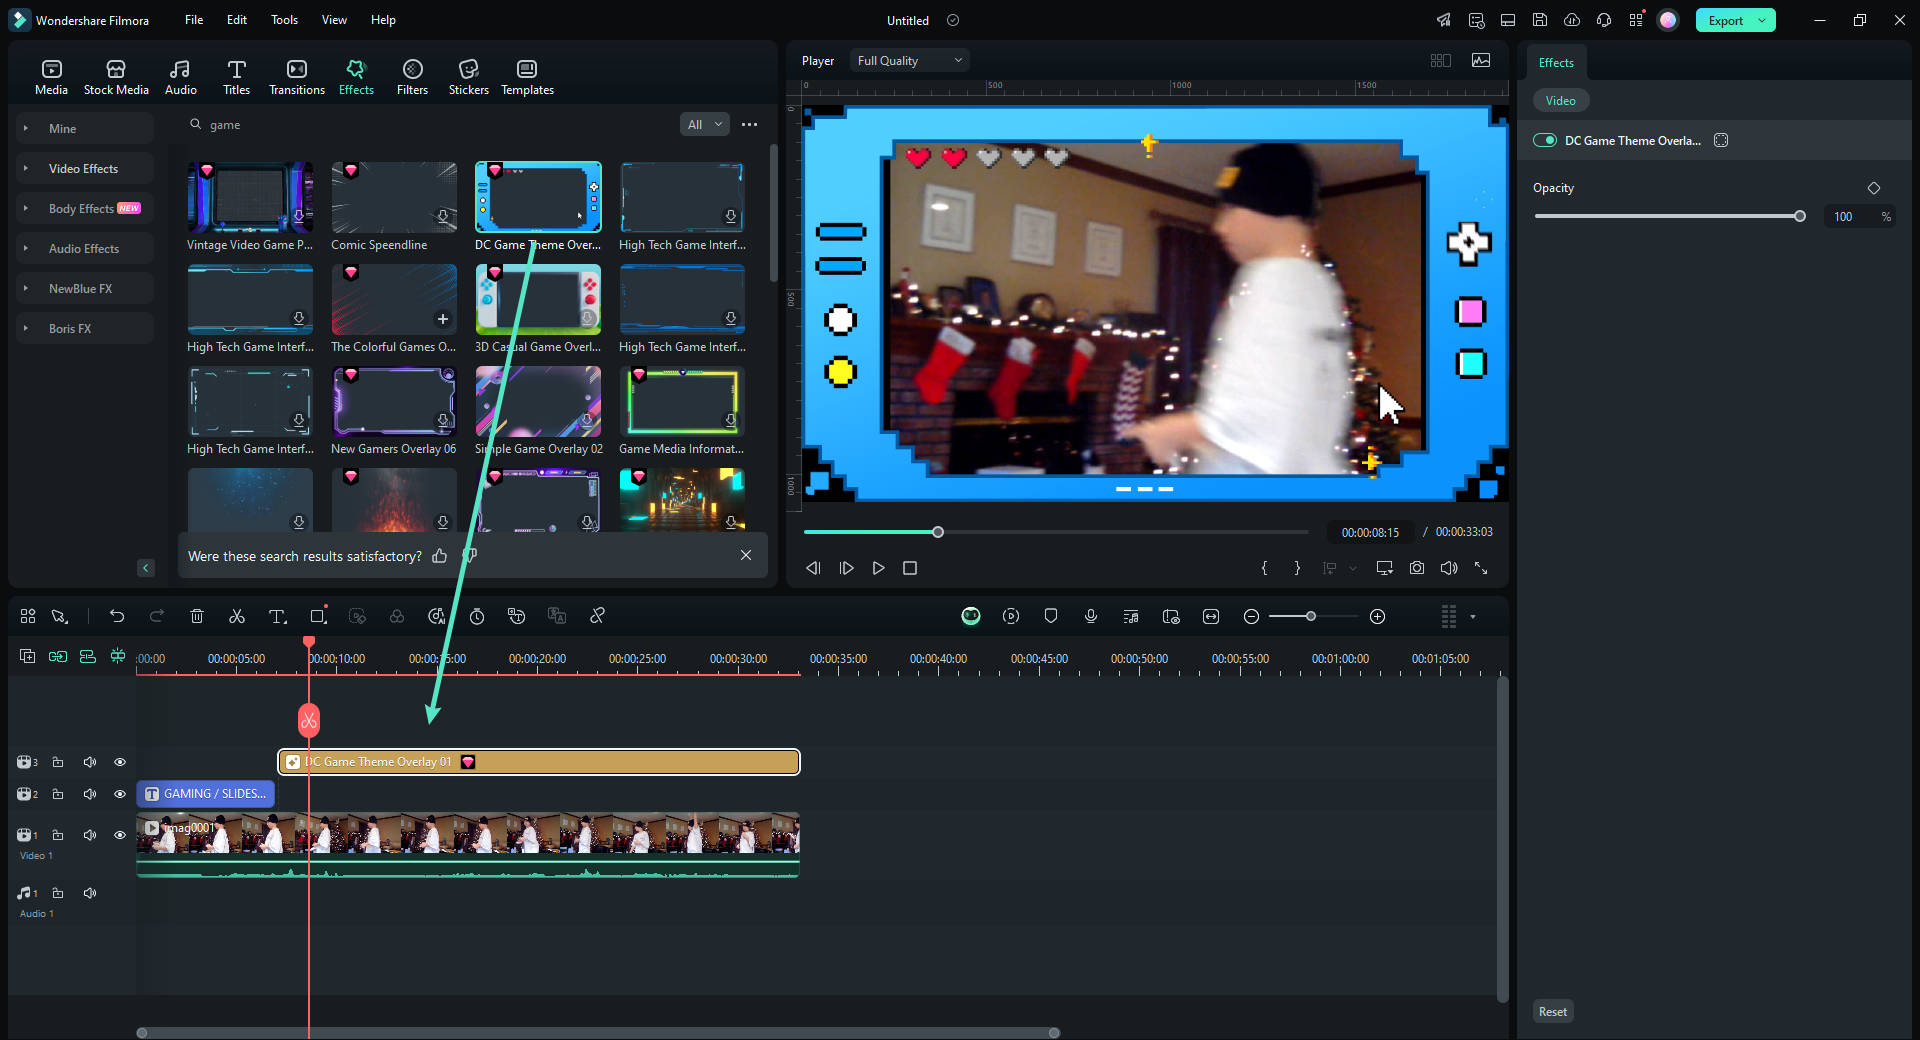Zoom out the timeline with minus button
The image size is (1920, 1040).
(x=1251, y=616)
